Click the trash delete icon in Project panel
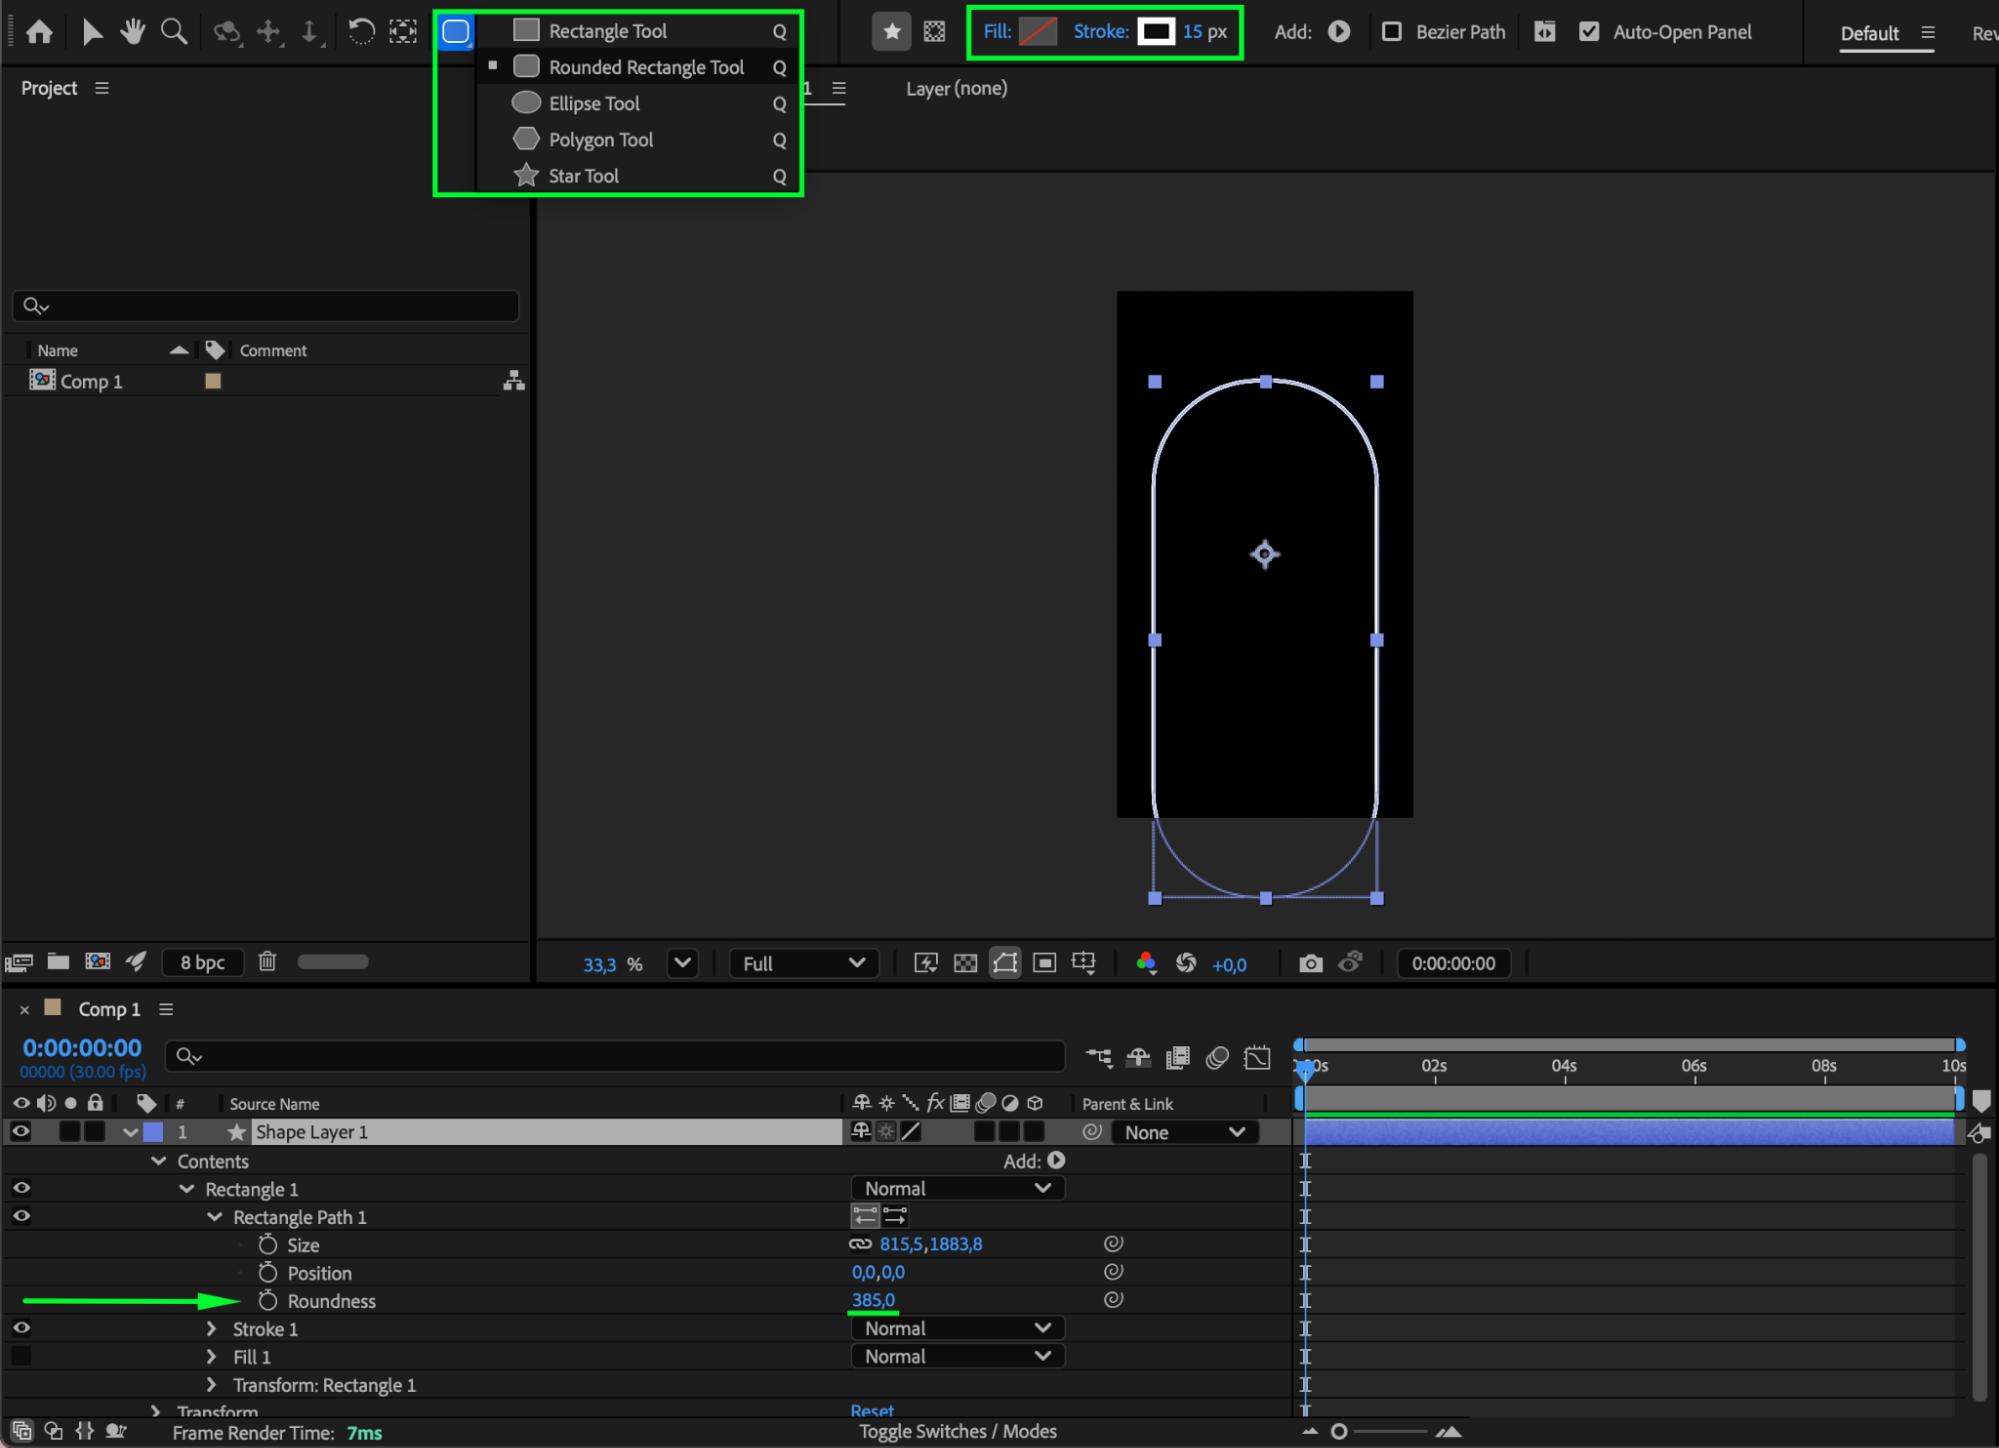 (x=267, y=961)
